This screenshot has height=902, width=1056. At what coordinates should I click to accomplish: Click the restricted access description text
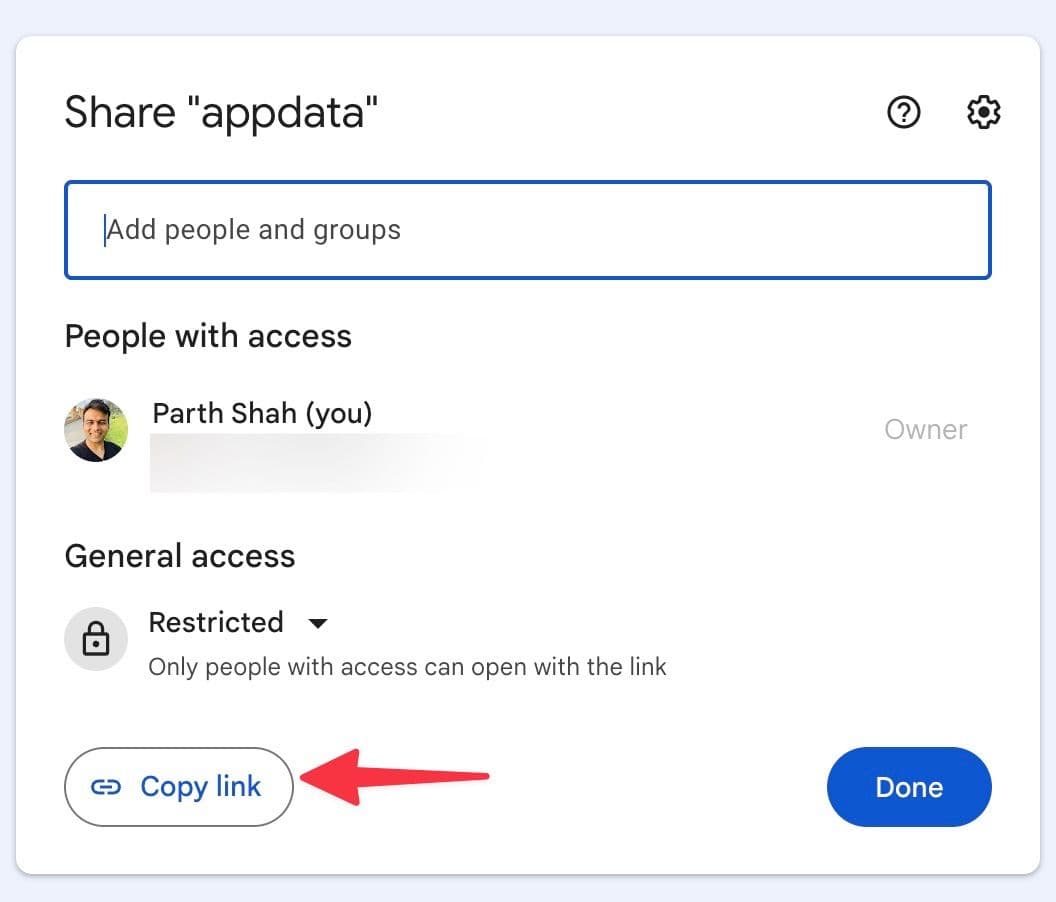[x=407, y=667]
